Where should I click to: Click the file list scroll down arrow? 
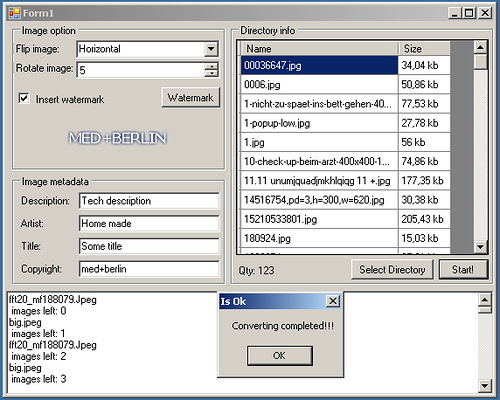(x=480, y=247)
